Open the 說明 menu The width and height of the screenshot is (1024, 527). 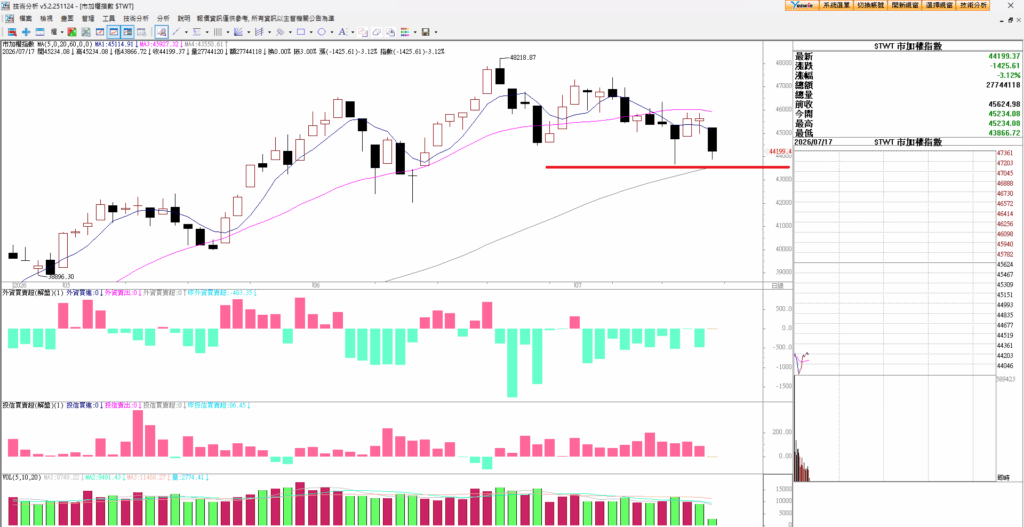coord(184,18)
